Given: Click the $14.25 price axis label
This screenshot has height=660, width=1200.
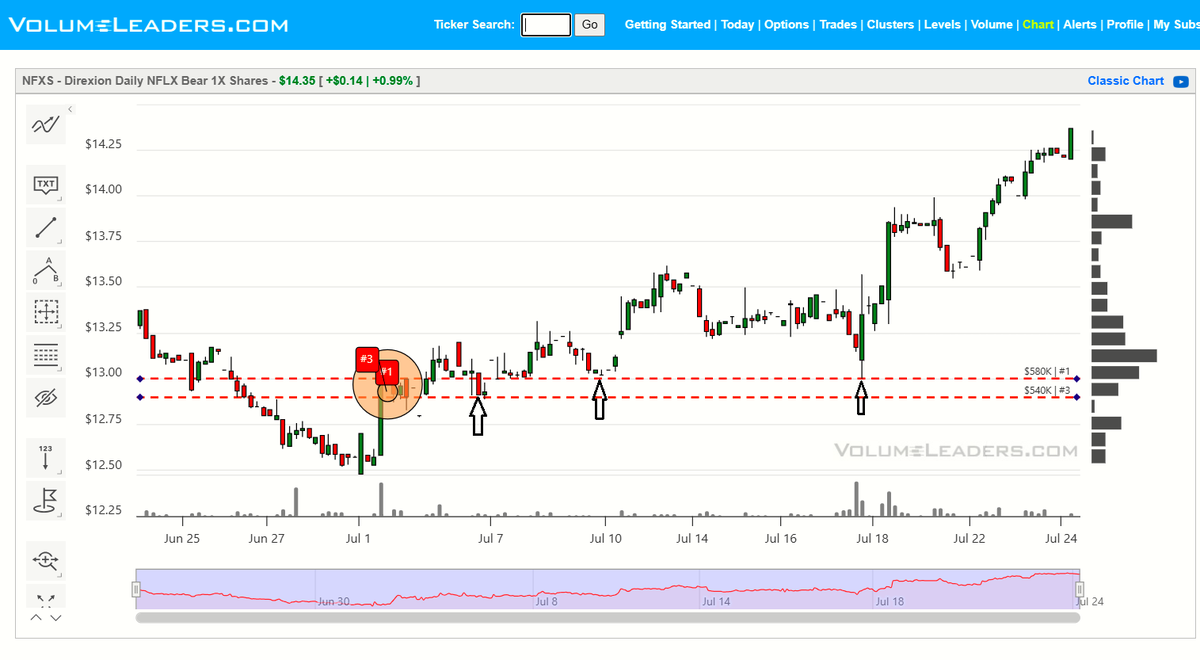Looking at the screenshot, I should (103, 144).
